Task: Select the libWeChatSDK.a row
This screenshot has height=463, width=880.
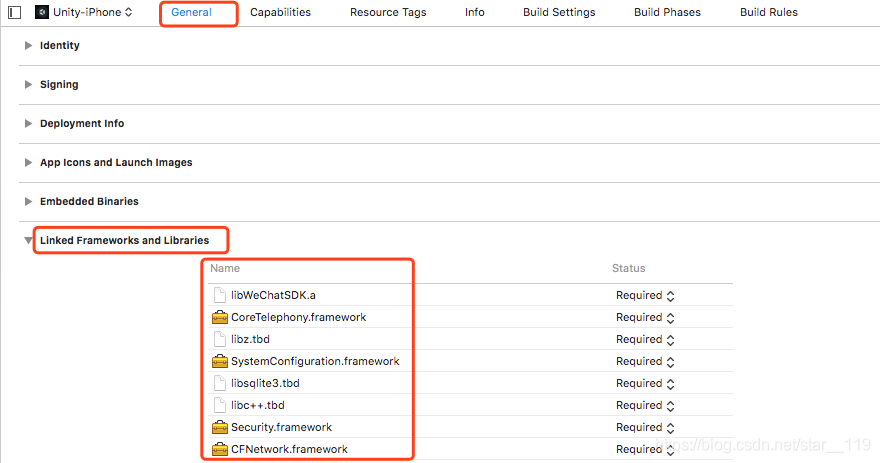Action: coord(470,295)
